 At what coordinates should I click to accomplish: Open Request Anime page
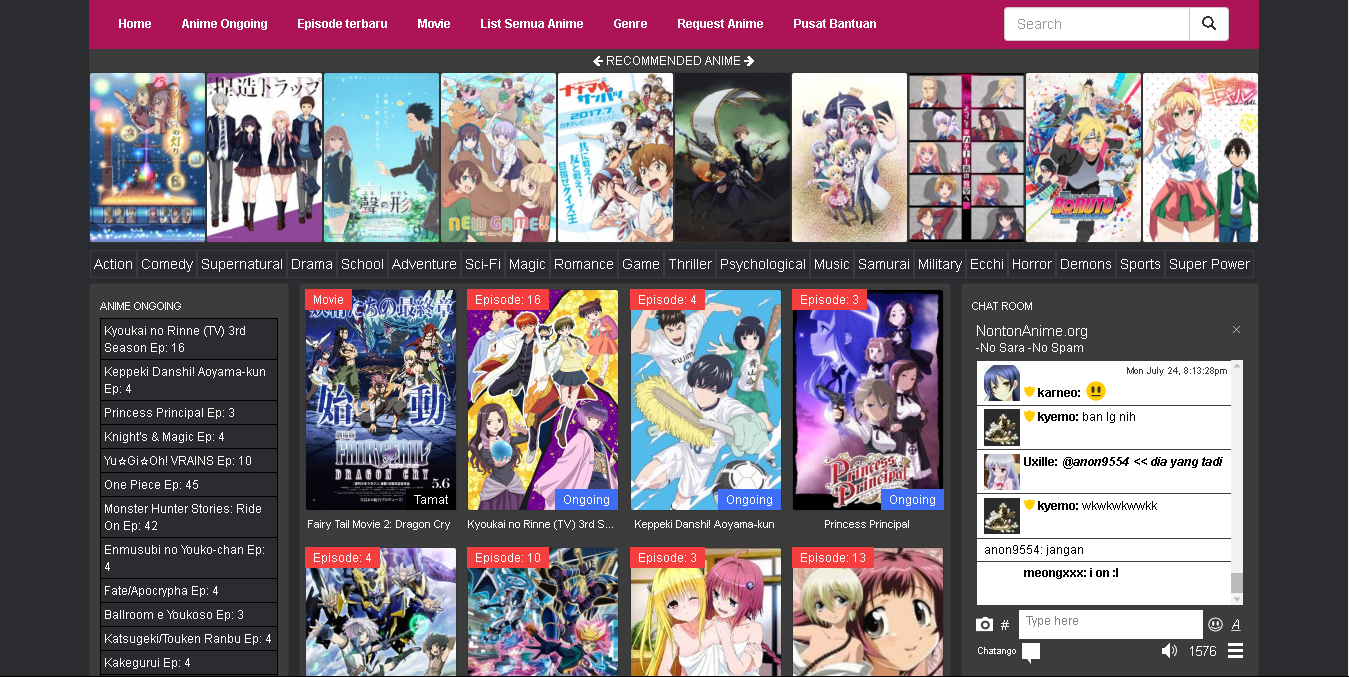pyautogui.click(x=720, y=24)
